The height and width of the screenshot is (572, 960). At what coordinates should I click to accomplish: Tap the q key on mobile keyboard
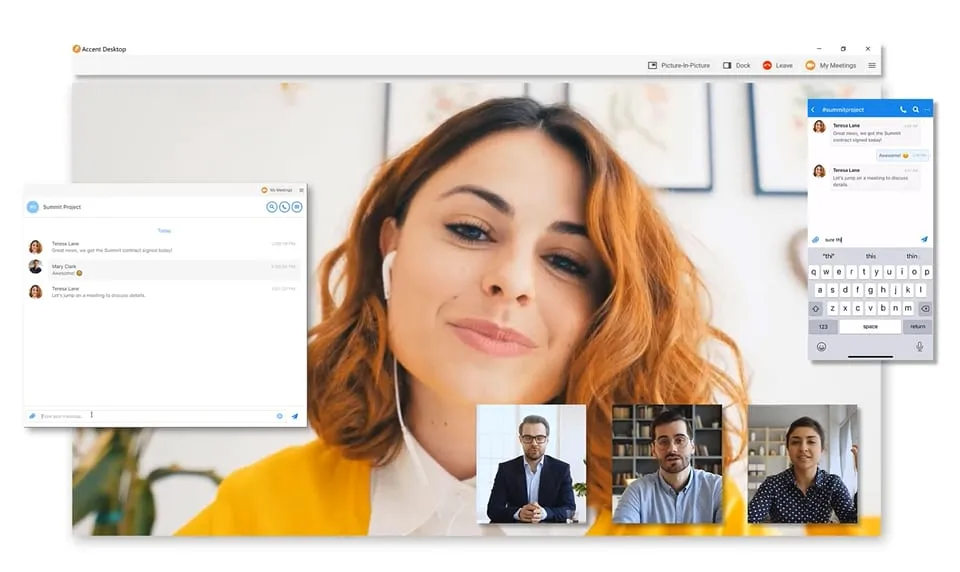814,272
